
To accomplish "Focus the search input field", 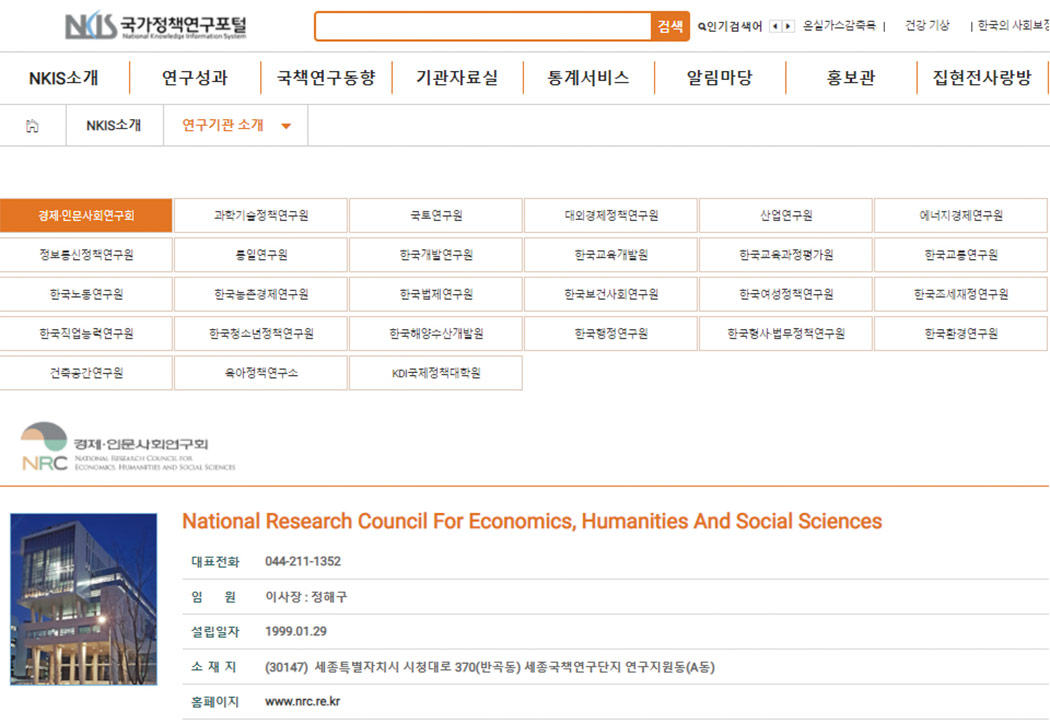I will pos(483,26).
